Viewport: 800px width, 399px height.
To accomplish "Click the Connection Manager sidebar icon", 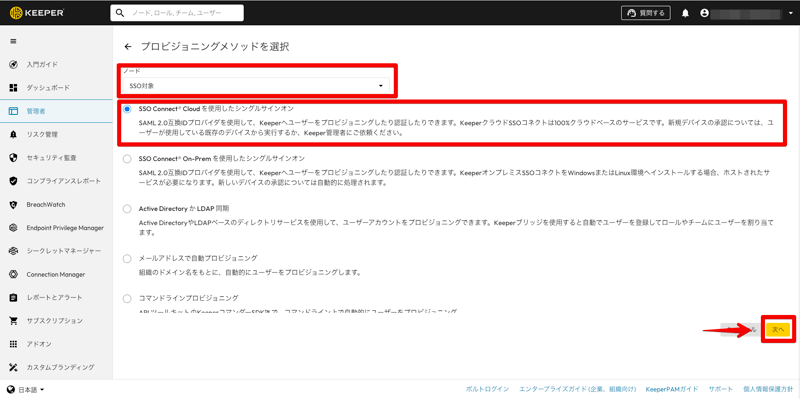I will [x=14, y=275].
